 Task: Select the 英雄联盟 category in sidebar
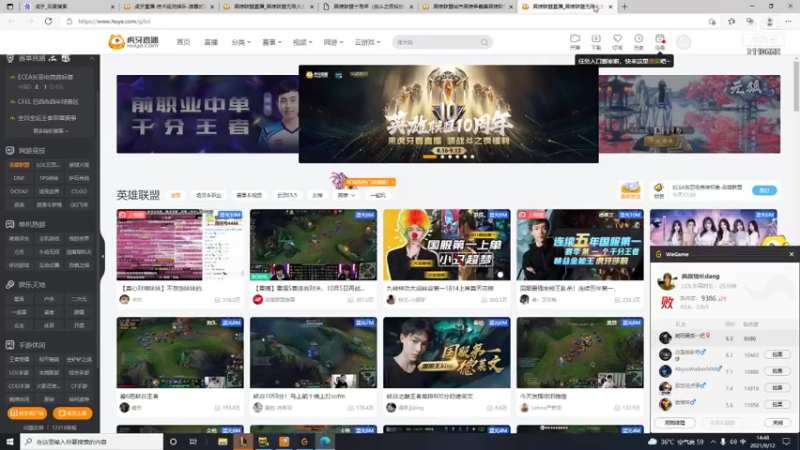point(19,165)
